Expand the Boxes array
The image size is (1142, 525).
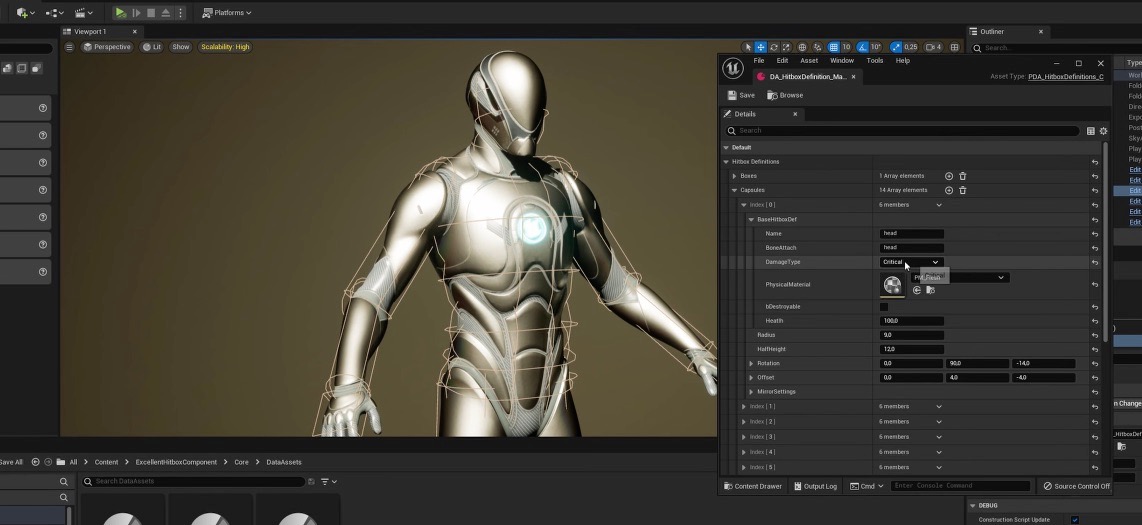[x=734, y=176]
